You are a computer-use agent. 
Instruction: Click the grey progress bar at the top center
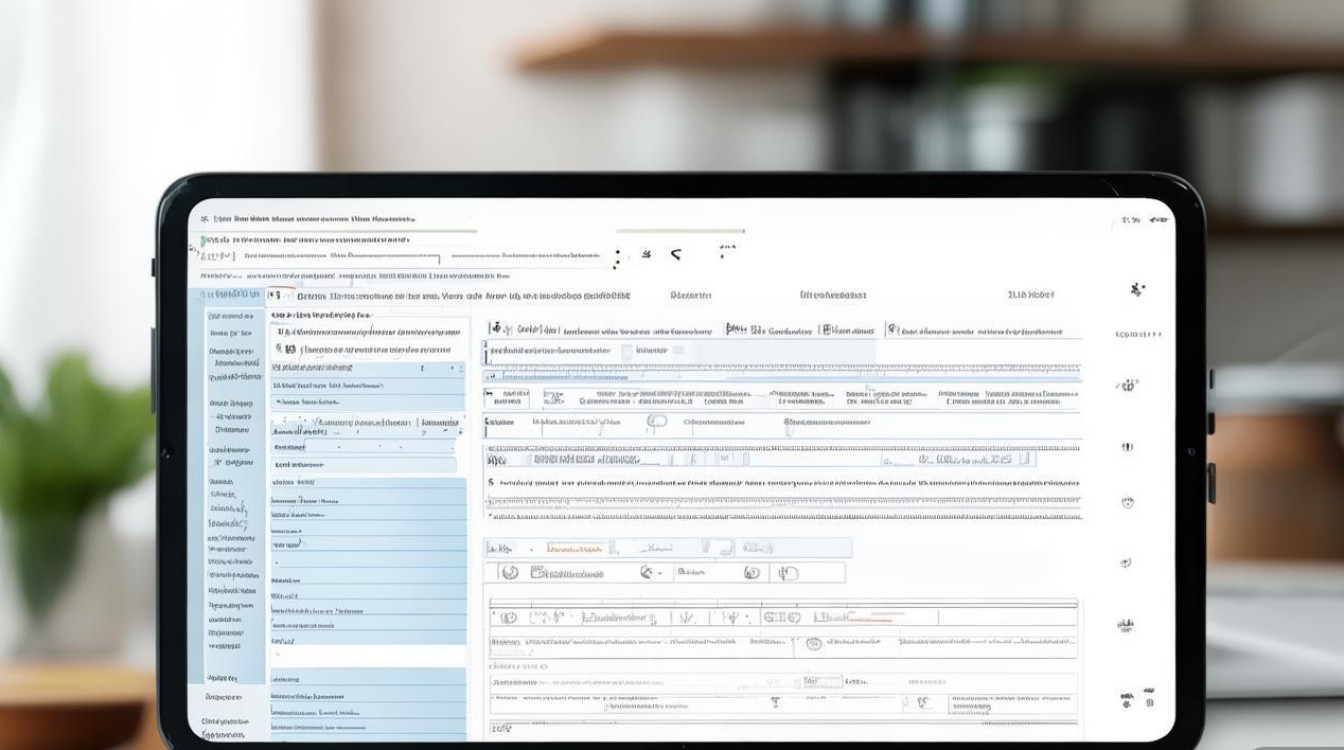(680, 231)
